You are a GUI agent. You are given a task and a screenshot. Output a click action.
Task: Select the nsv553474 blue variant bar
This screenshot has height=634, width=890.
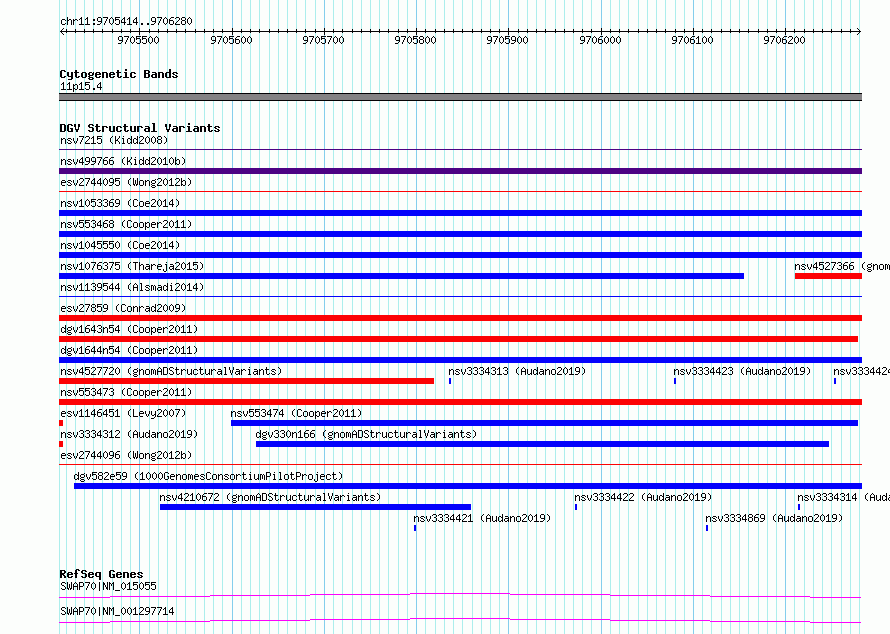(544, 423)
